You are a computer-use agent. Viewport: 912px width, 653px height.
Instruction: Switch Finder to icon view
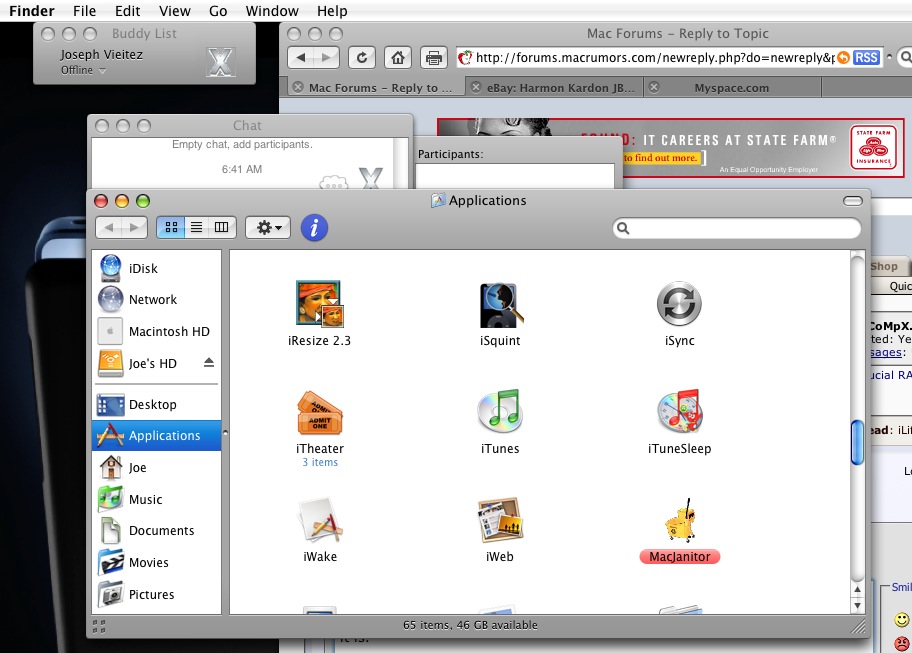[171, 227]
